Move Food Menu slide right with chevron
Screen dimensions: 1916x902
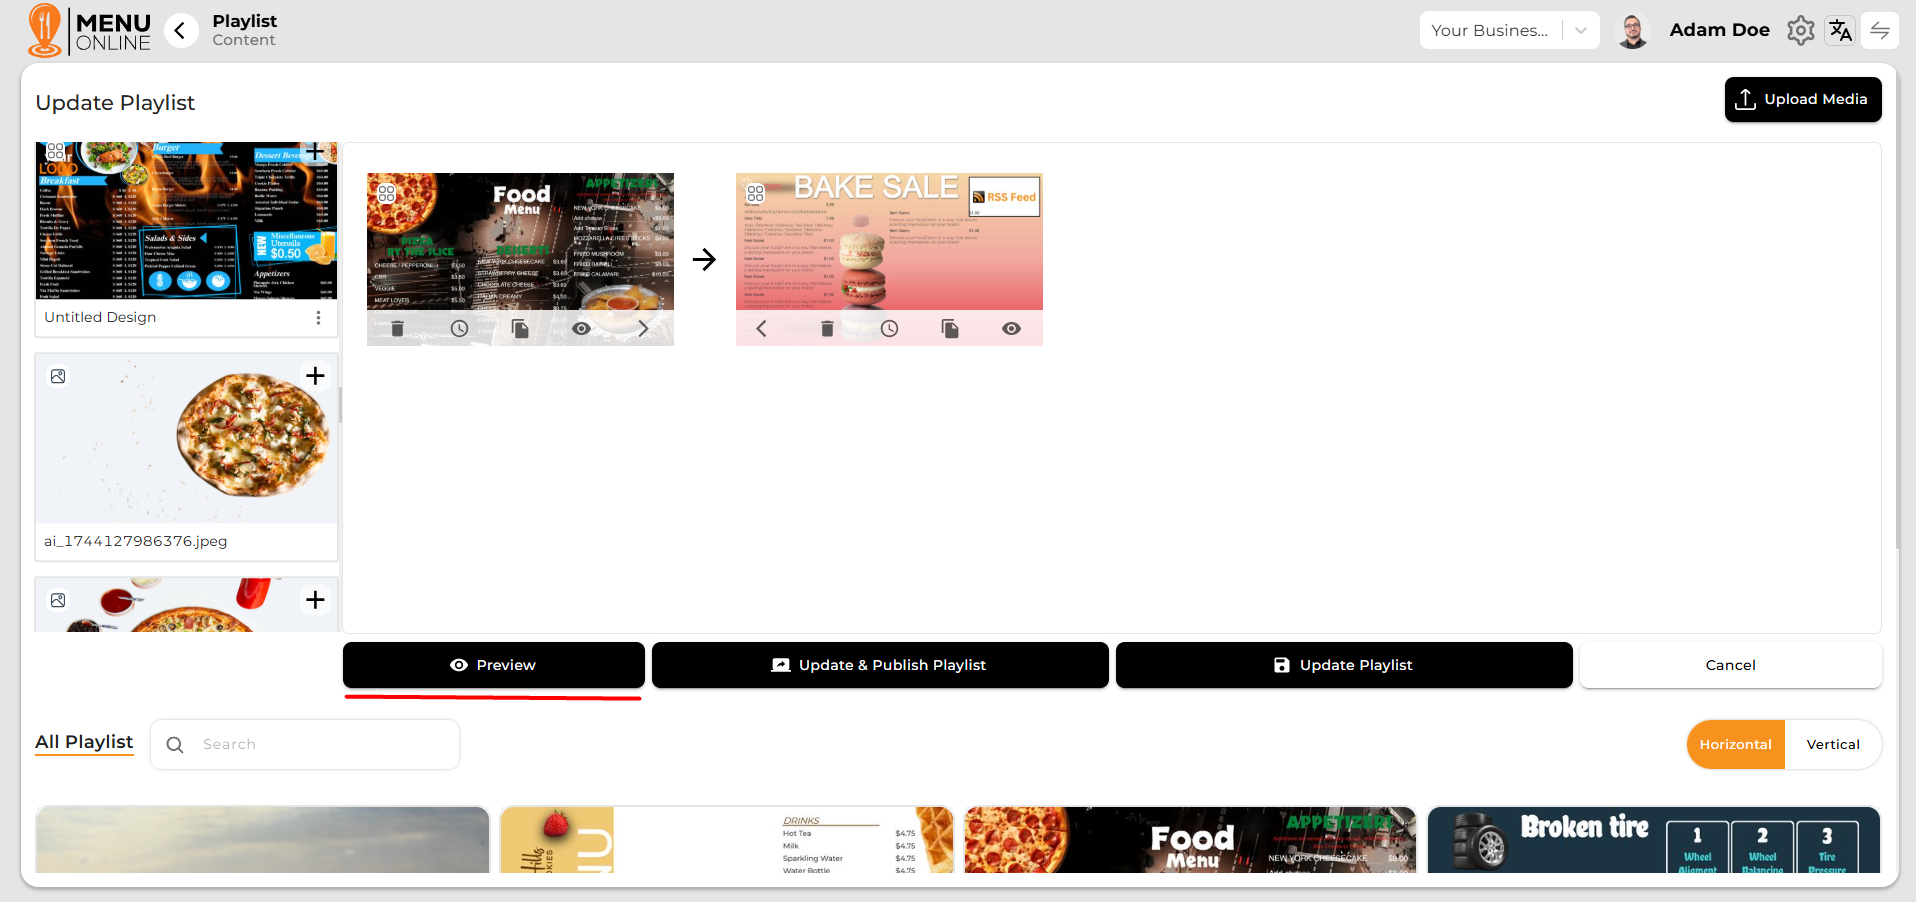[x=643, y=329]
